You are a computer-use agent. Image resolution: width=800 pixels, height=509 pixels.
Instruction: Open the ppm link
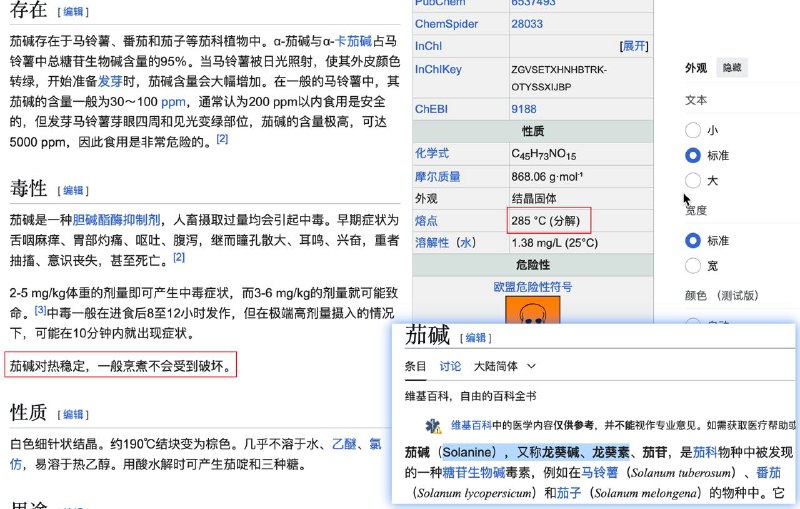173,101
